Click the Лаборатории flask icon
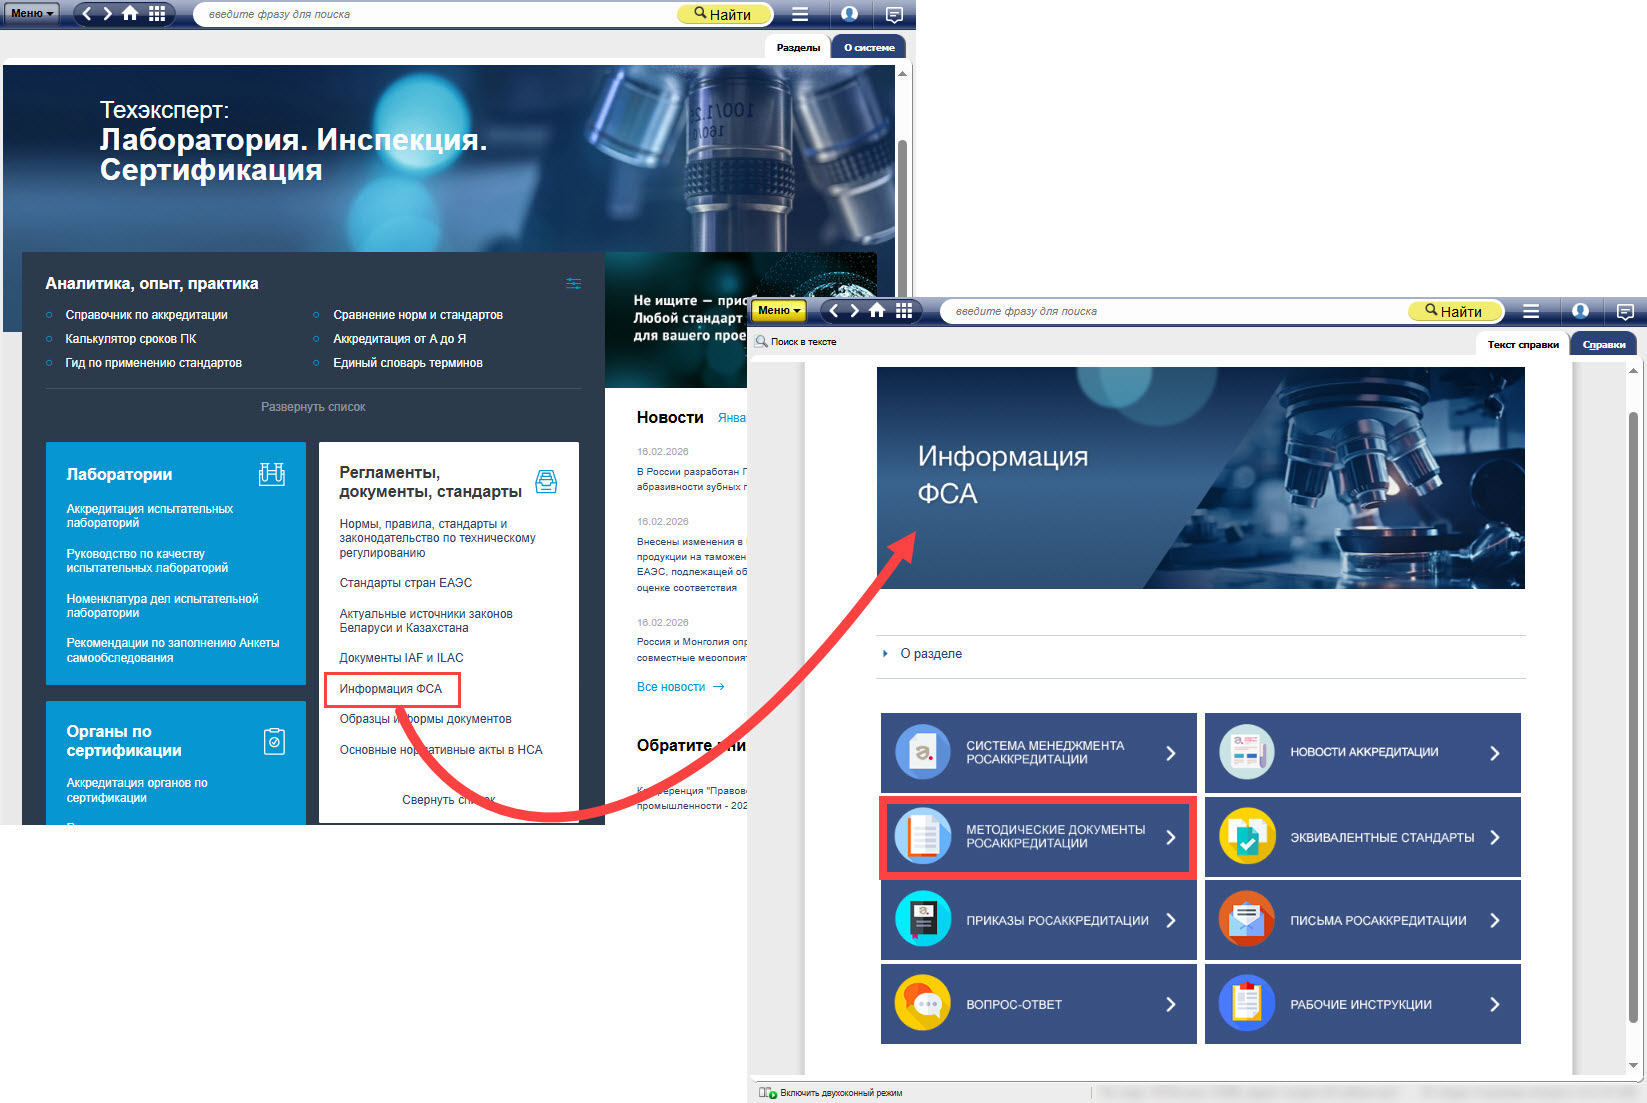Viewport: 1647px width, 1103px height. tap(272, 474)
